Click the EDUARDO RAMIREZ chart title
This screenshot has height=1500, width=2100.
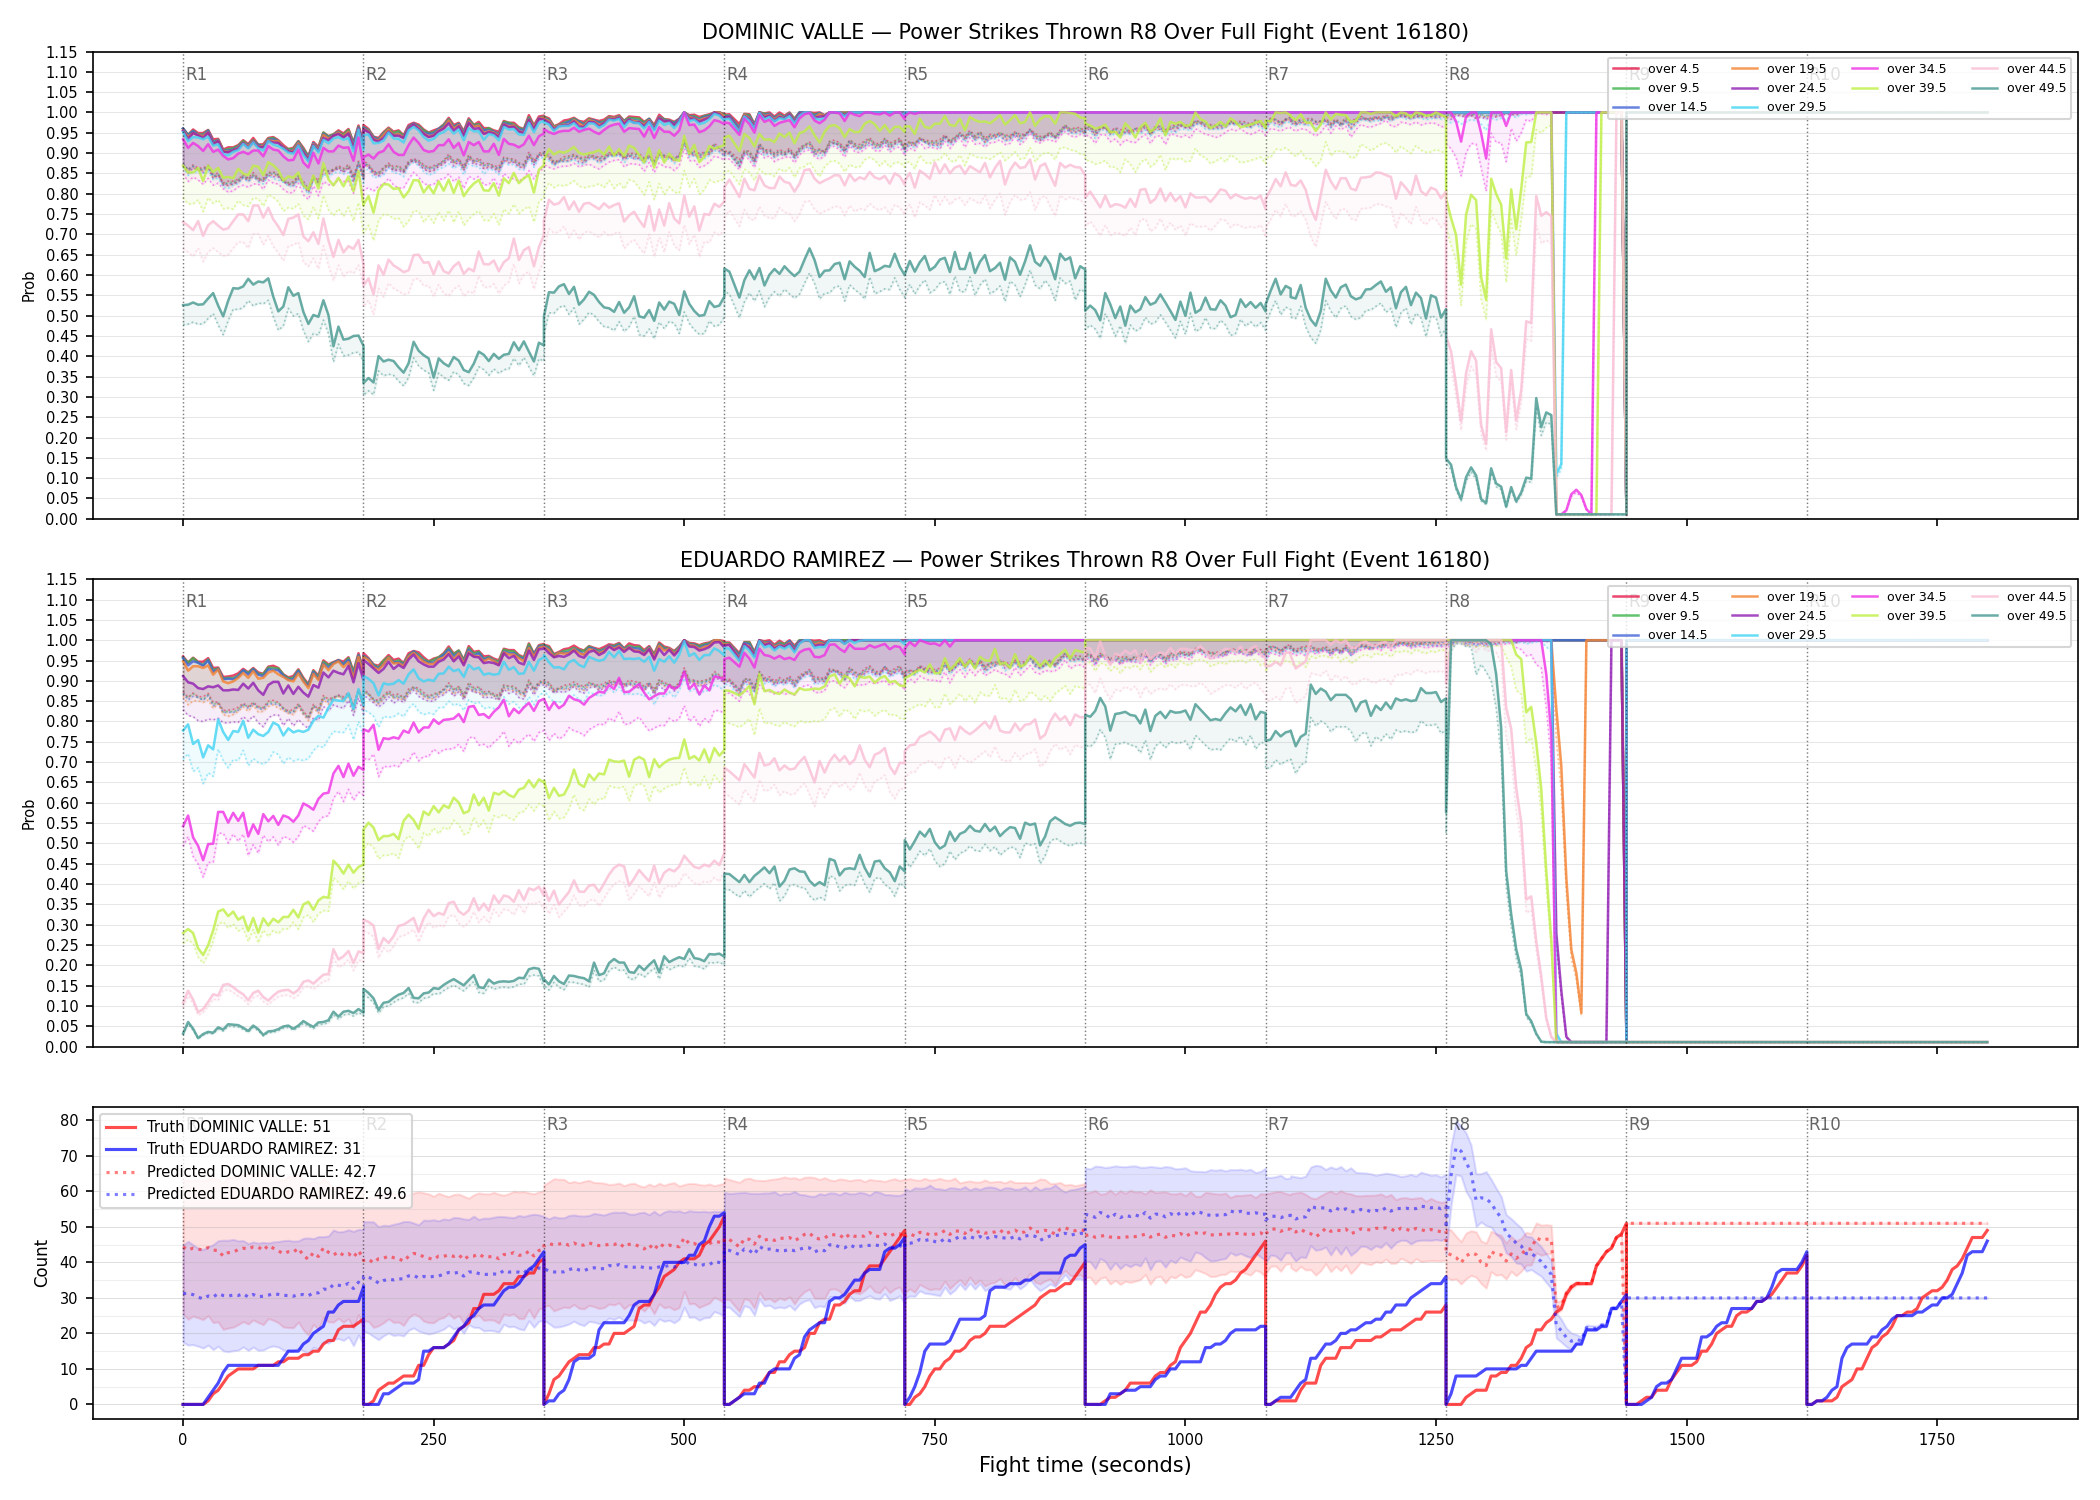click(1085, 560)
